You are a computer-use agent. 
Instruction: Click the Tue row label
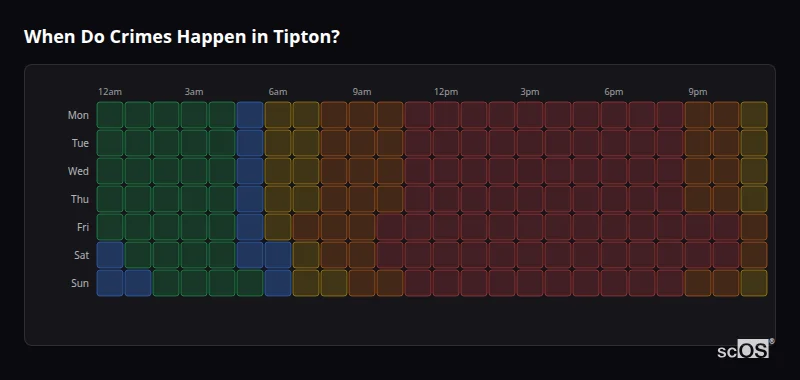80,143
